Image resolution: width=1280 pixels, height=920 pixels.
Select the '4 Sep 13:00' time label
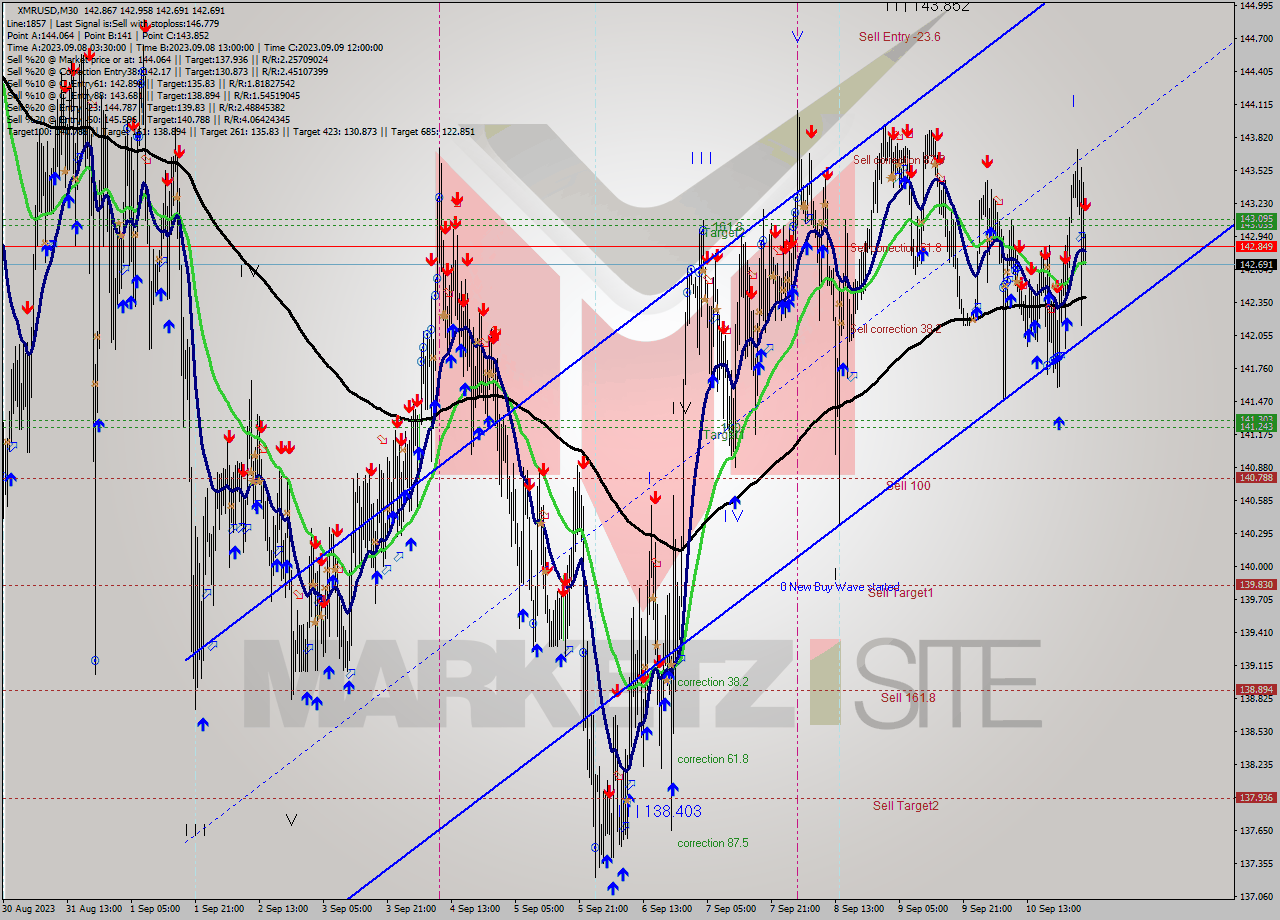pyautogui.click(x=477, y=909)
